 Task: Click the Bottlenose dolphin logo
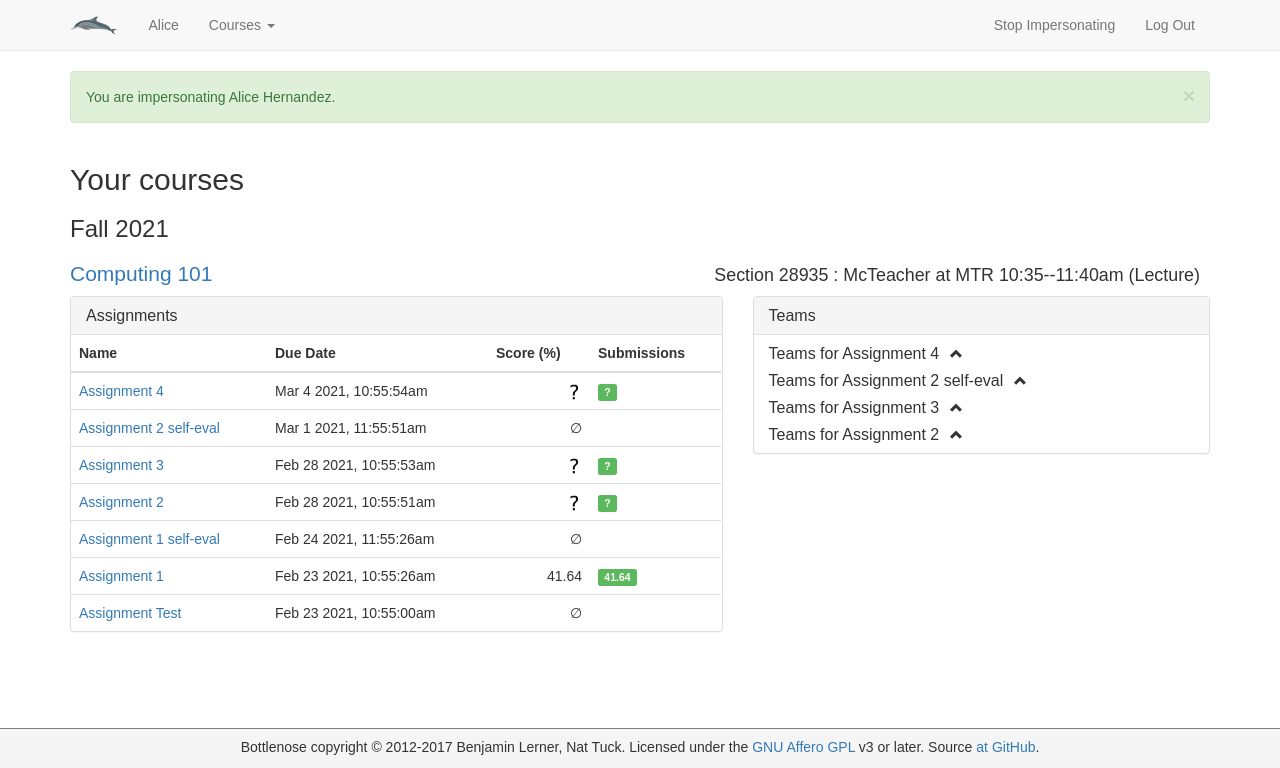point(93,25)
